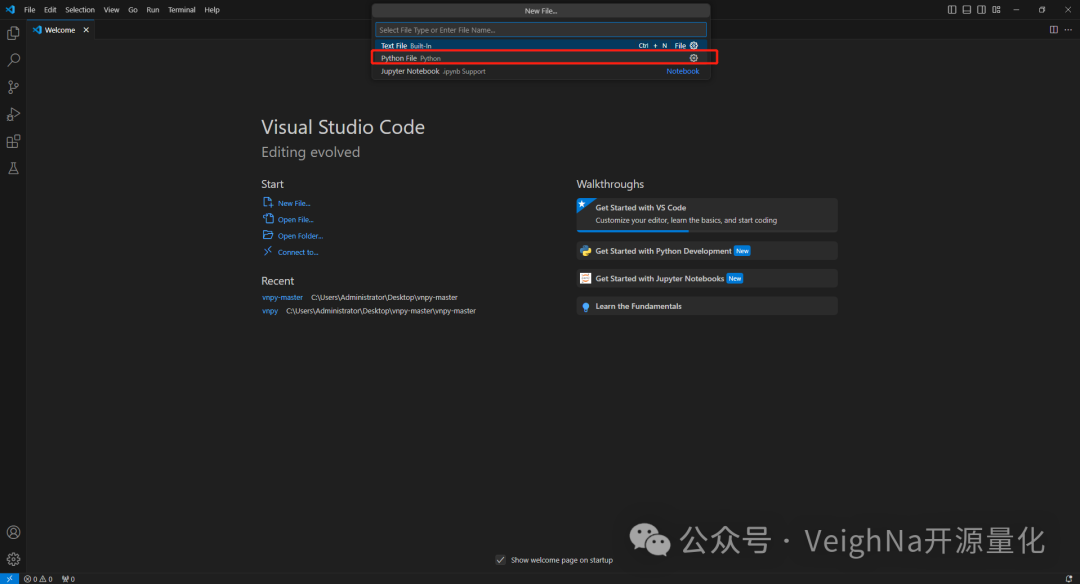Open the Explorer view in activity bar
Screen dimensions: 1080x584
(x=13, y=33)
